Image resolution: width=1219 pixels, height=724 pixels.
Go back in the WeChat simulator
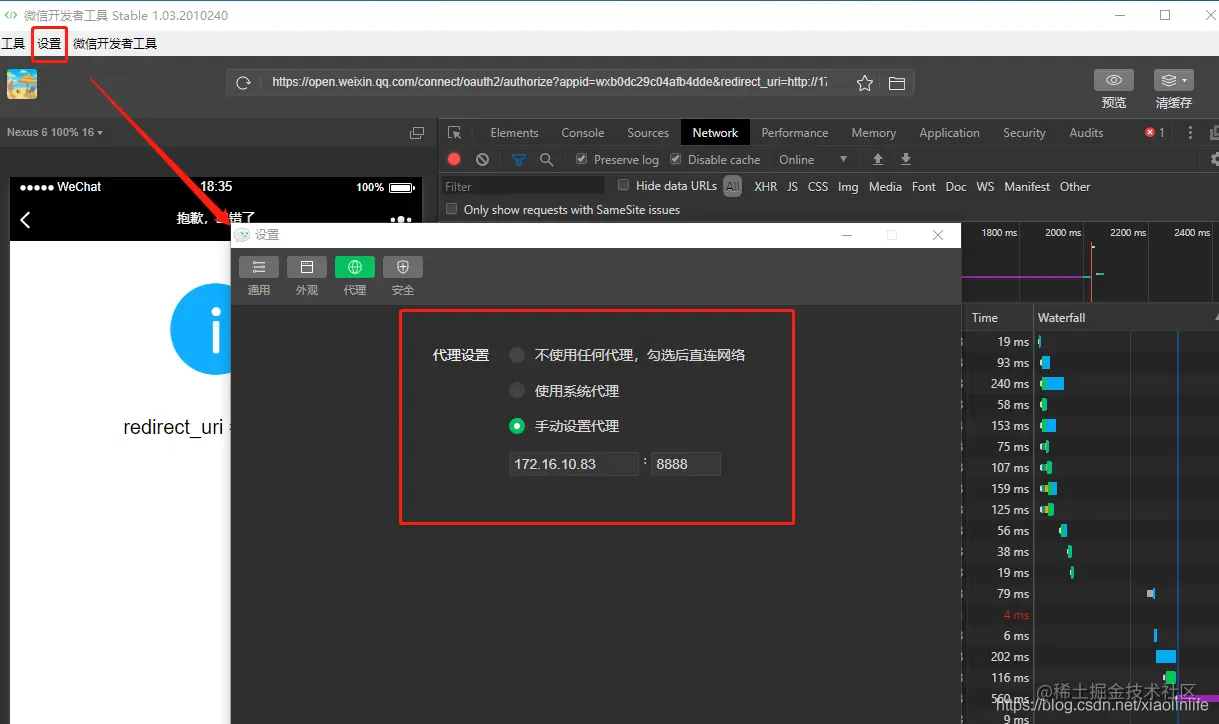point(25,219)
